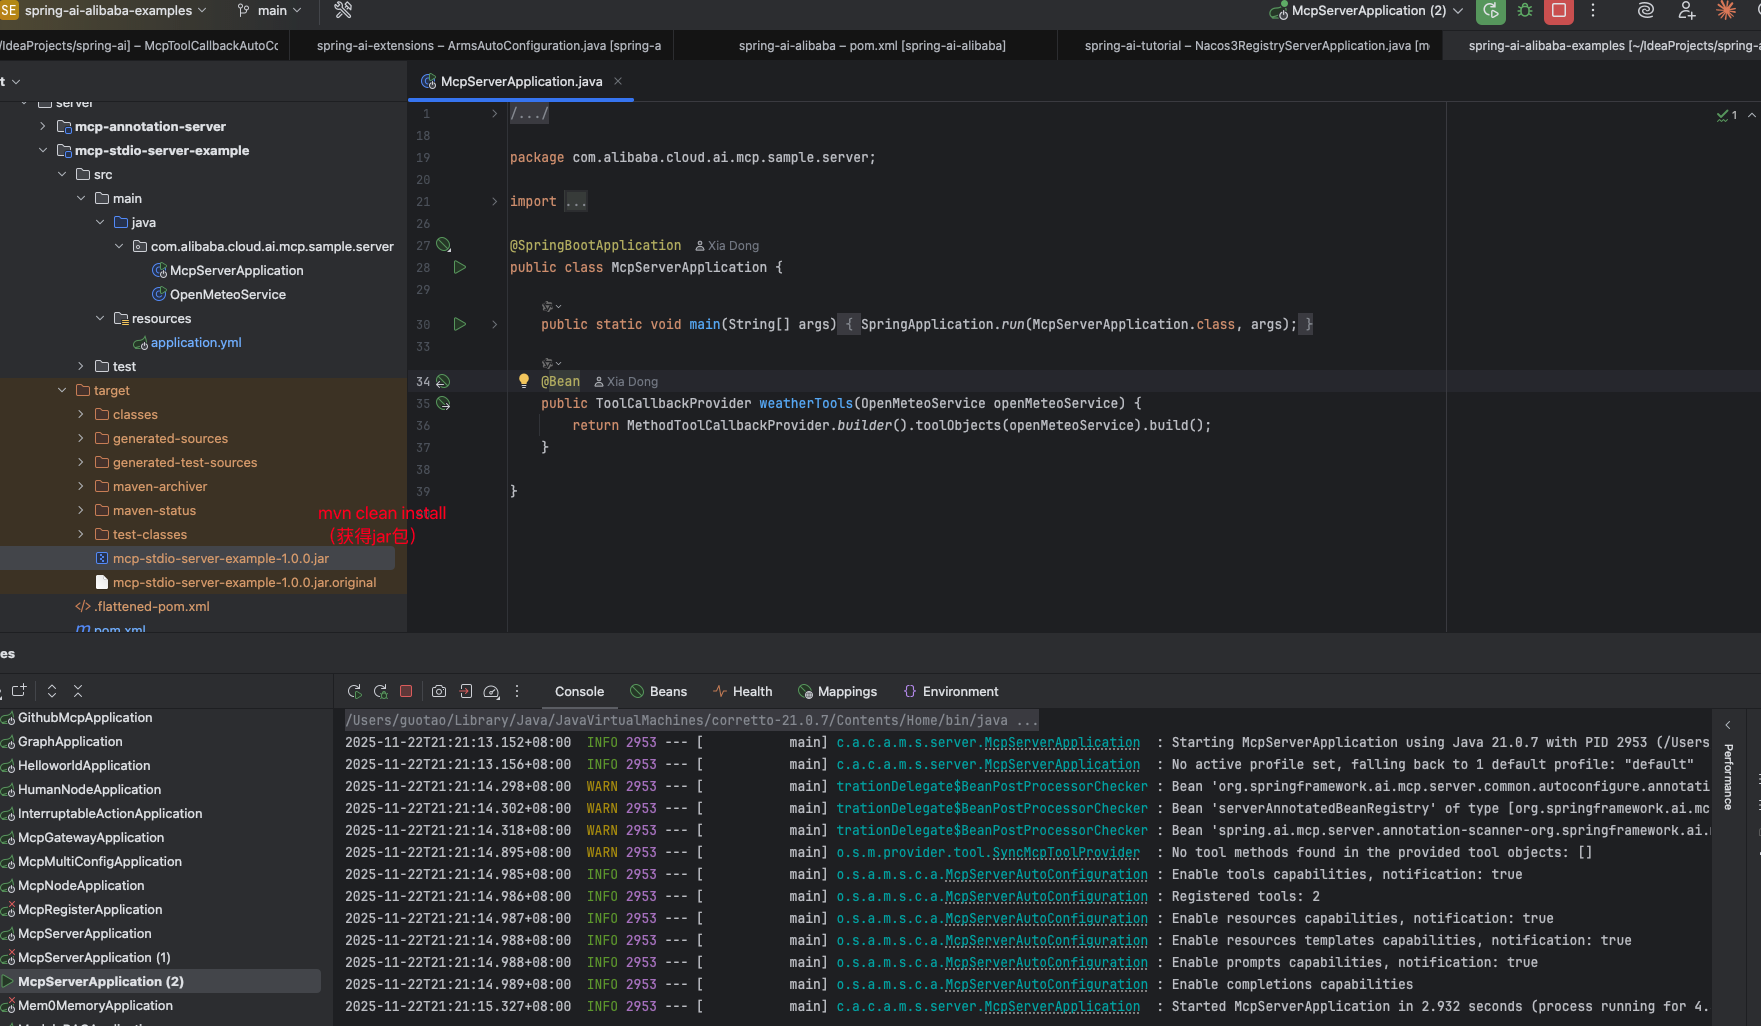Screen dimensions: 1761x1026
Task: Select mcp-stdio-server-example-1.0.0.jar file
Action: point(220,558)
